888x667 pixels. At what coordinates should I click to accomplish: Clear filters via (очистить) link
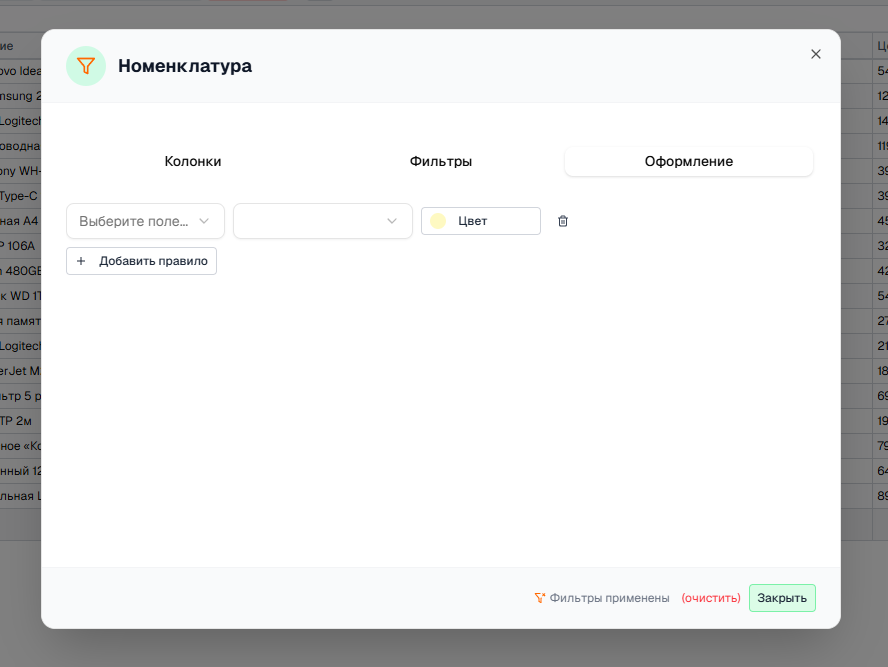pos(711,598)
